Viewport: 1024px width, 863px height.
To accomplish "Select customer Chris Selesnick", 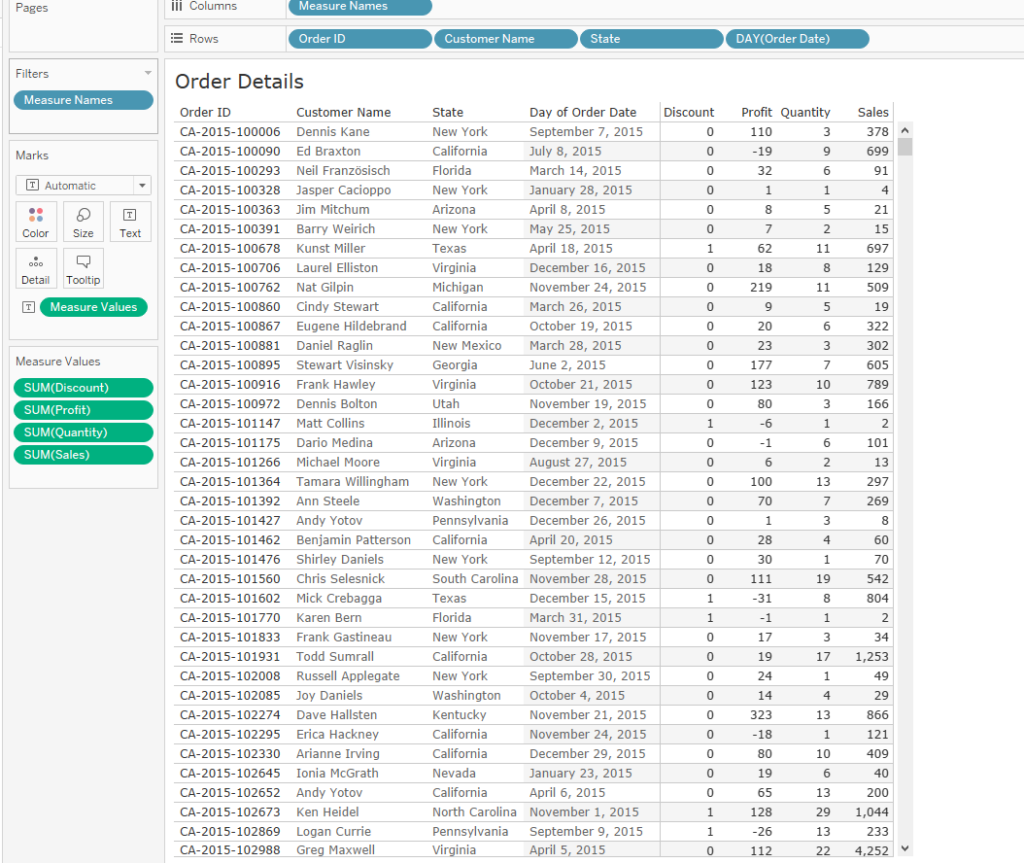I will coord(340,579).
